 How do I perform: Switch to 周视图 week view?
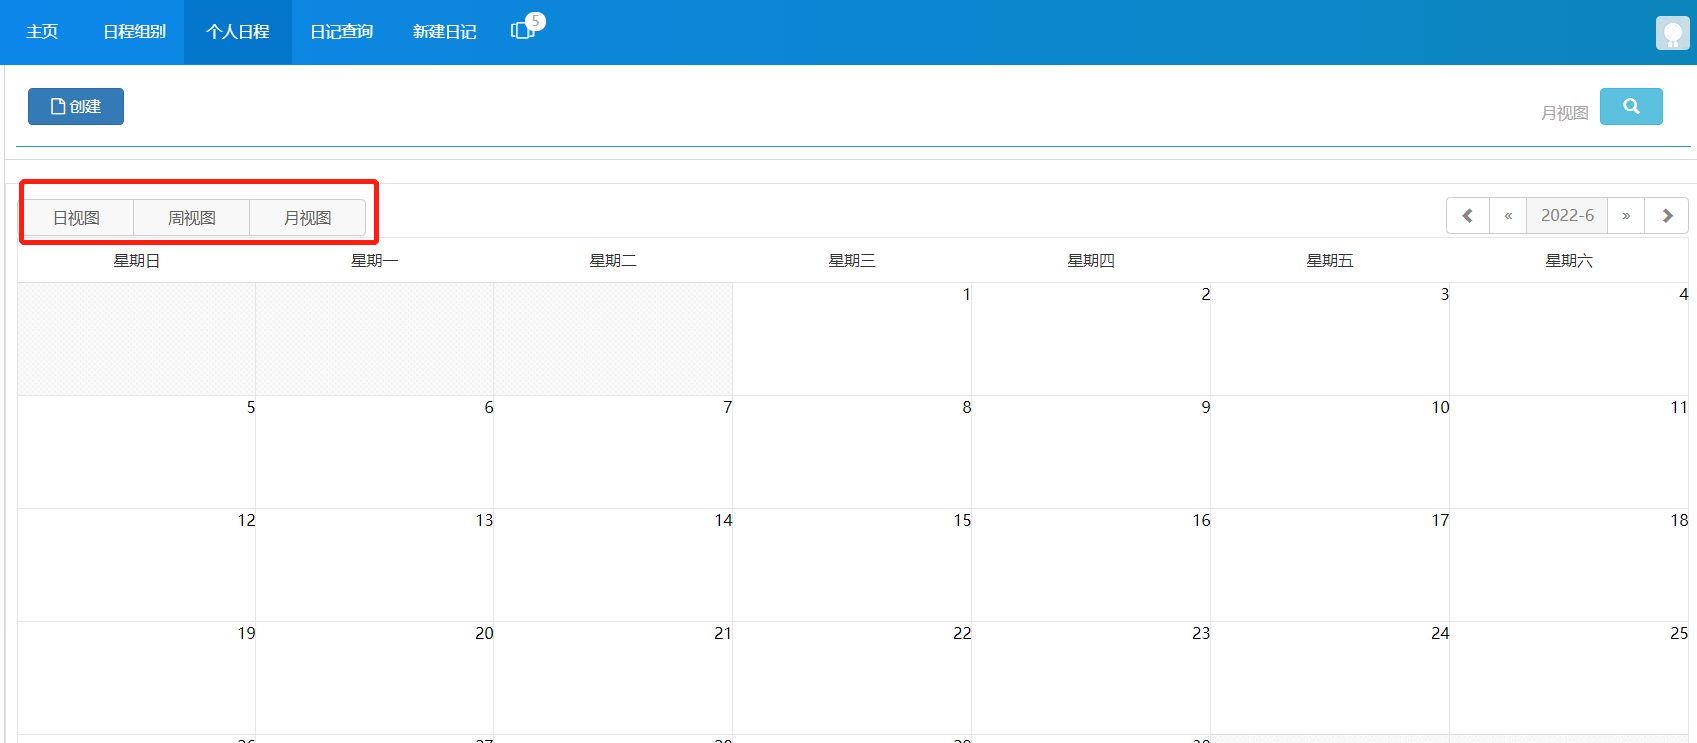pos(192,218)
